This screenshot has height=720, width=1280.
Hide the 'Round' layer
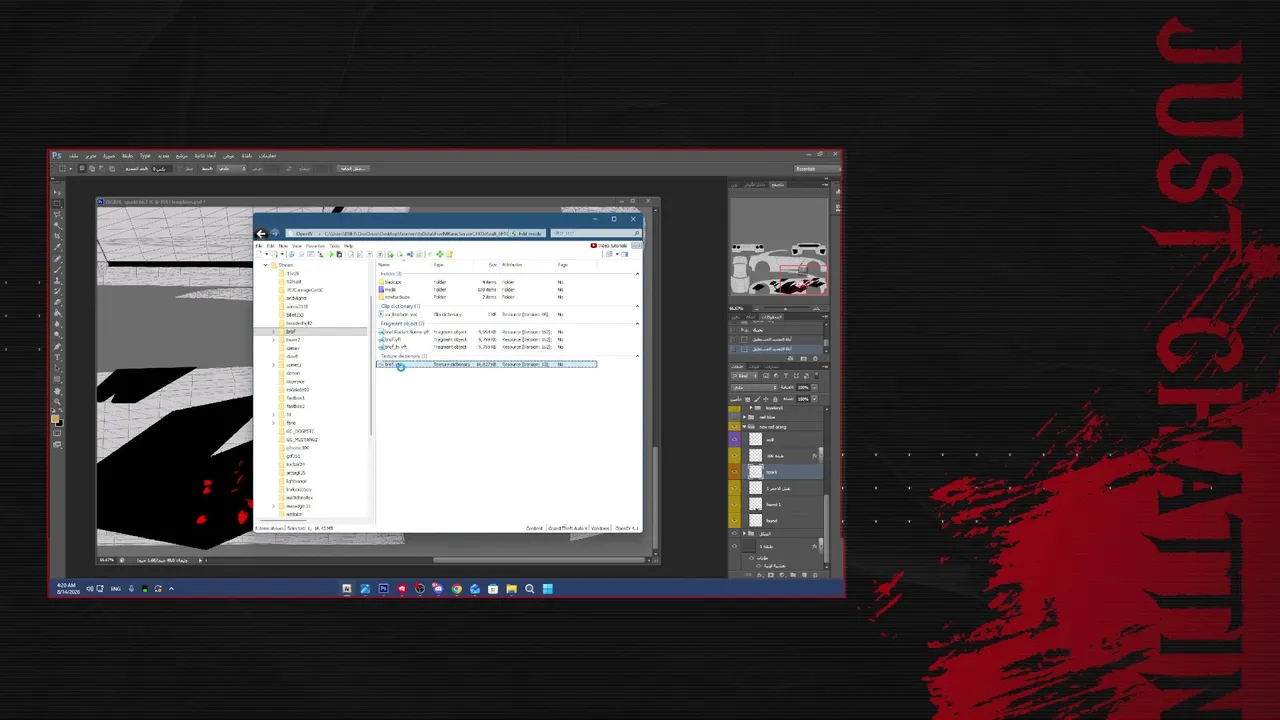[x=735, y=520]
